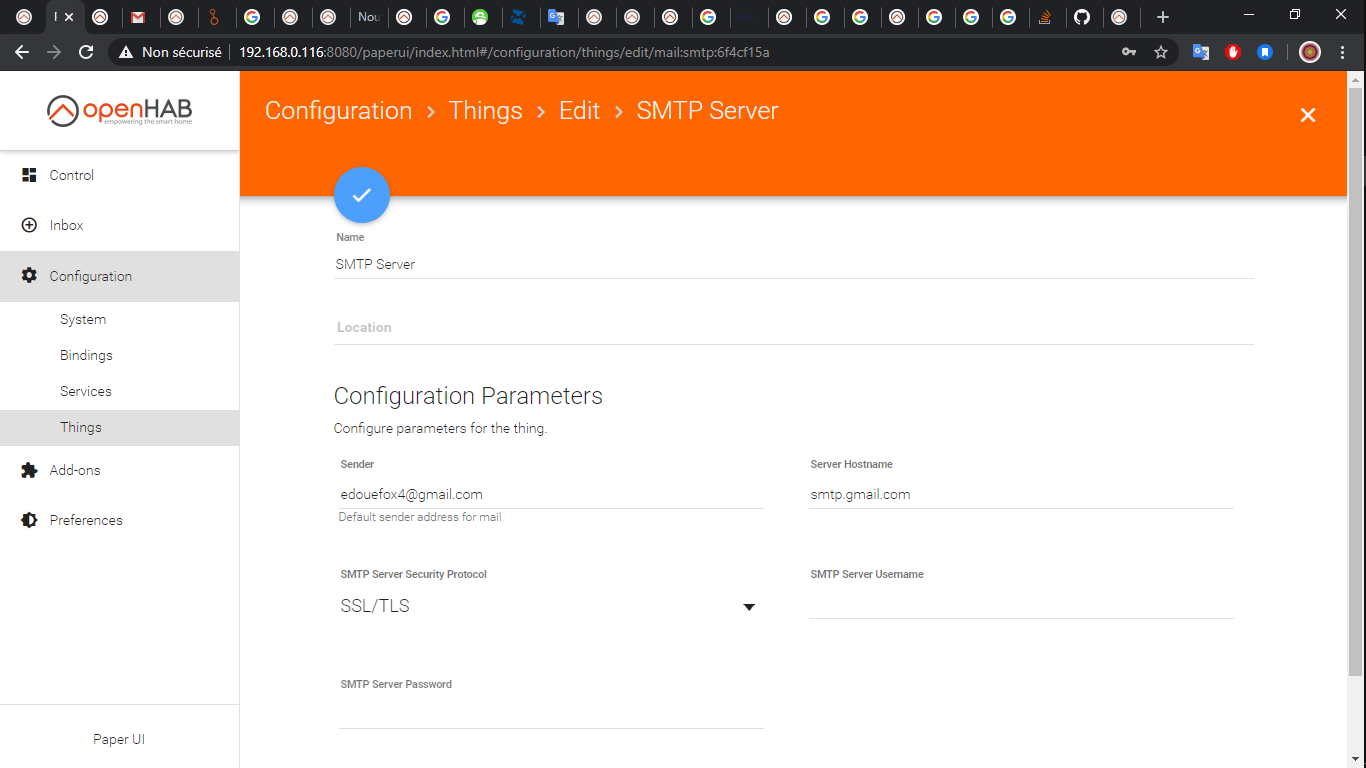Open saved passwords via key icon
Image resolution: width=1366 pixels, height=768 pixels.
pyautogui.click(x=1129, y=52)
